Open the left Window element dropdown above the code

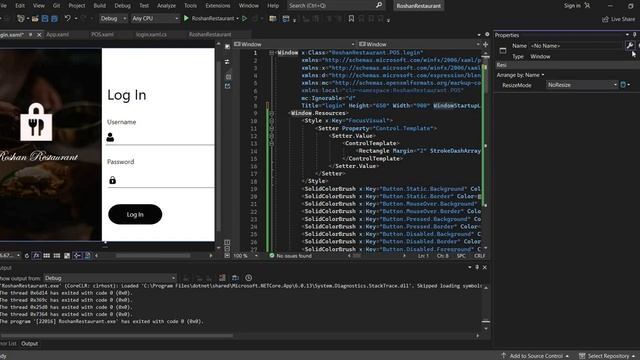(x=295, y=44)
